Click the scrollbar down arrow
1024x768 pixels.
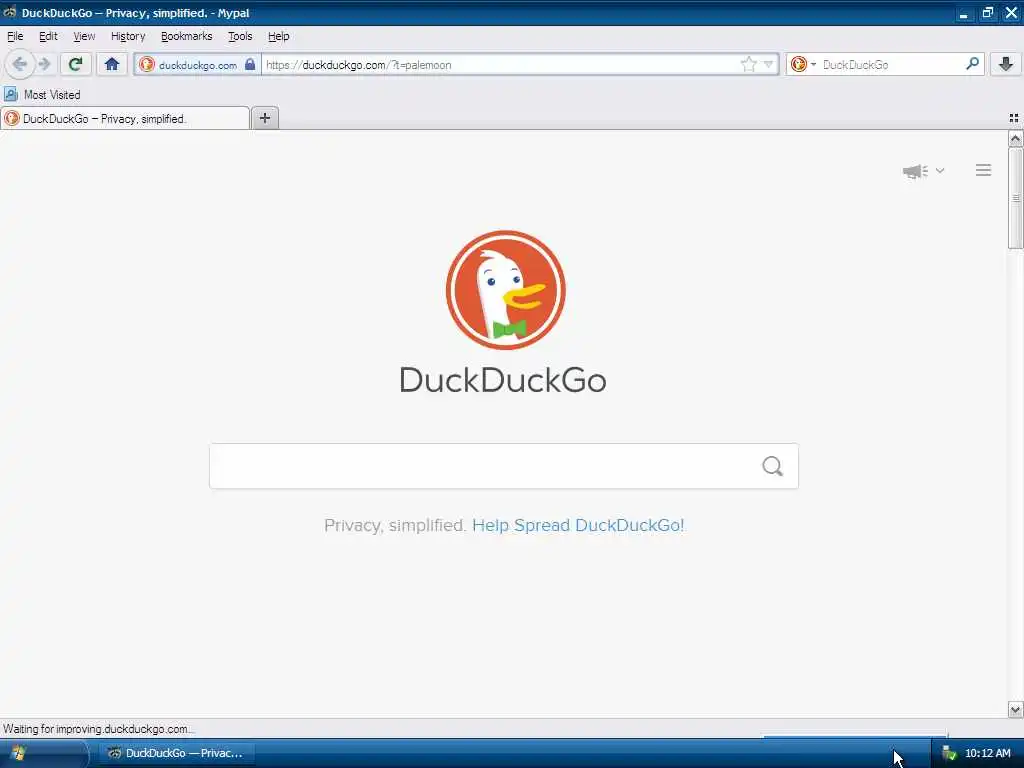tap(1016, 709)
